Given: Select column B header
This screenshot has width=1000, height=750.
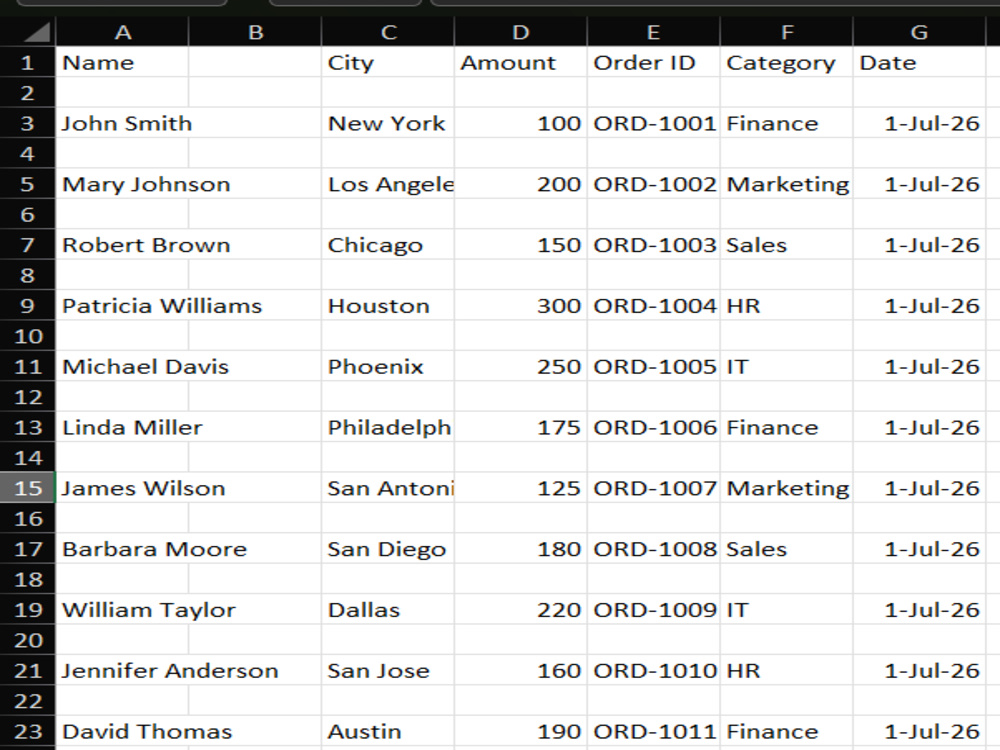Looking at the screenshot, I should pyautogui.click(x=255, y=32).
